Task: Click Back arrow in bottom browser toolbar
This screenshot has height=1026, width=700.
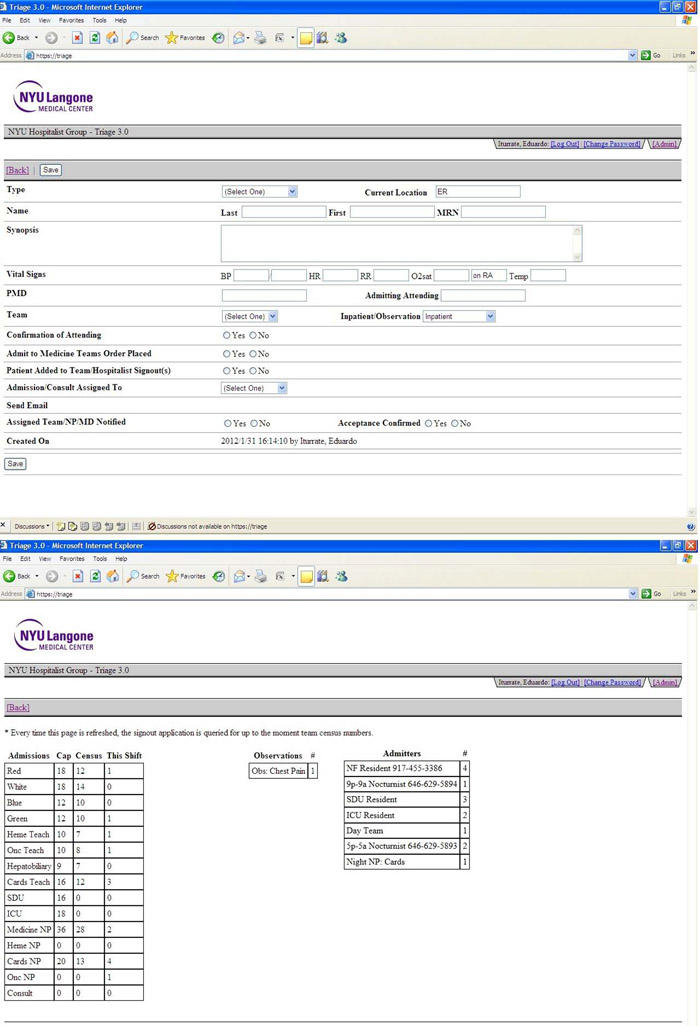Action: [x=9, y=576]
